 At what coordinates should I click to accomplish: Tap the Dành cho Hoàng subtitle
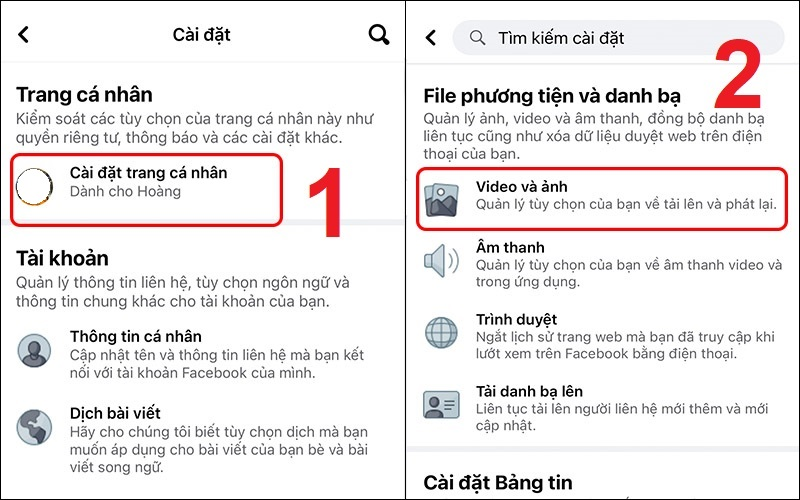(x=125, y=192)
